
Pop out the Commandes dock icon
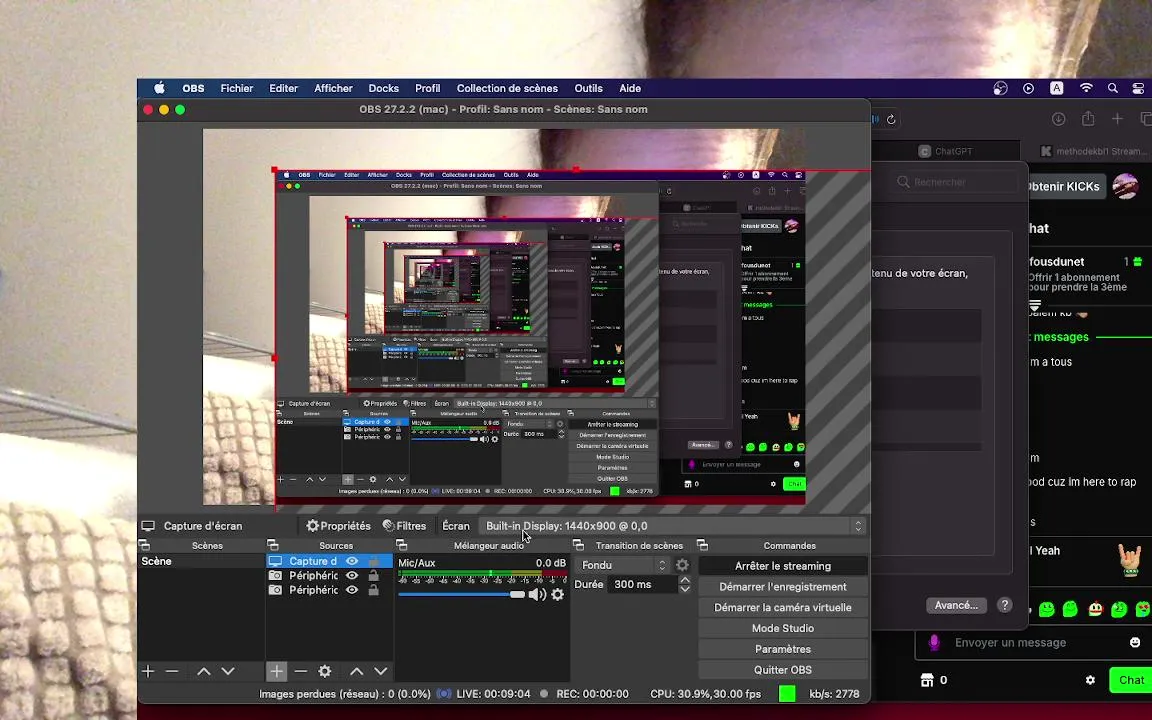click(x=702, y=545)
